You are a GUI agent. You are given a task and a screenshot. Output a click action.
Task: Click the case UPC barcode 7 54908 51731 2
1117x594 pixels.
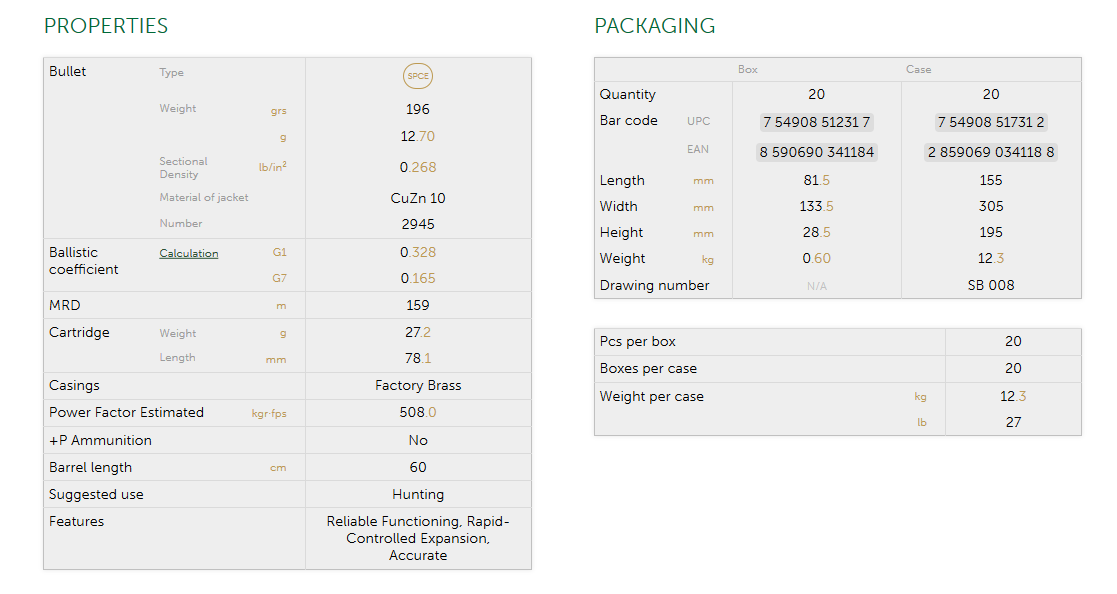coord(990,122)
